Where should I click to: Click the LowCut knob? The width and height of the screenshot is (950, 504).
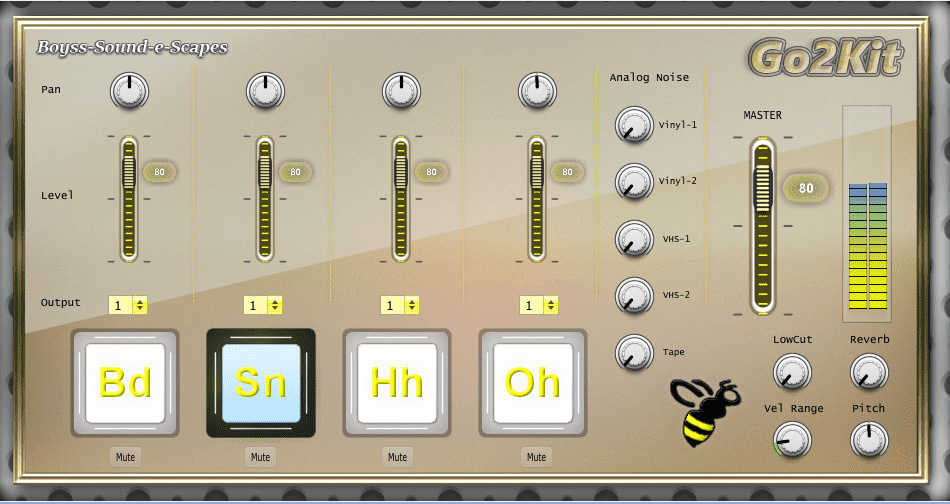[792, 371]
